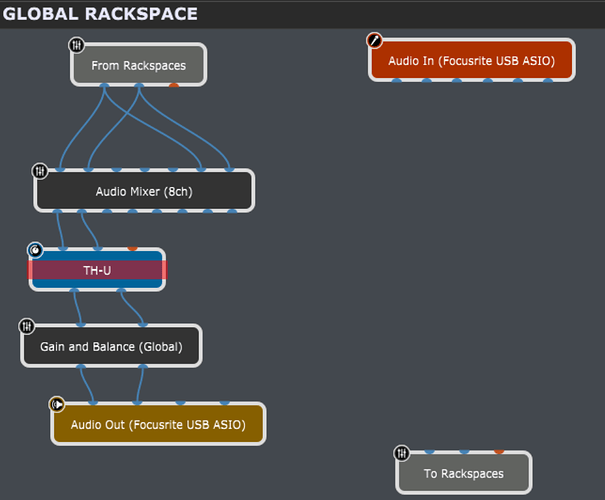The image size is (605, 500).
Task: Click the right output pin of TH-U
Action: [x=121, y=291]
